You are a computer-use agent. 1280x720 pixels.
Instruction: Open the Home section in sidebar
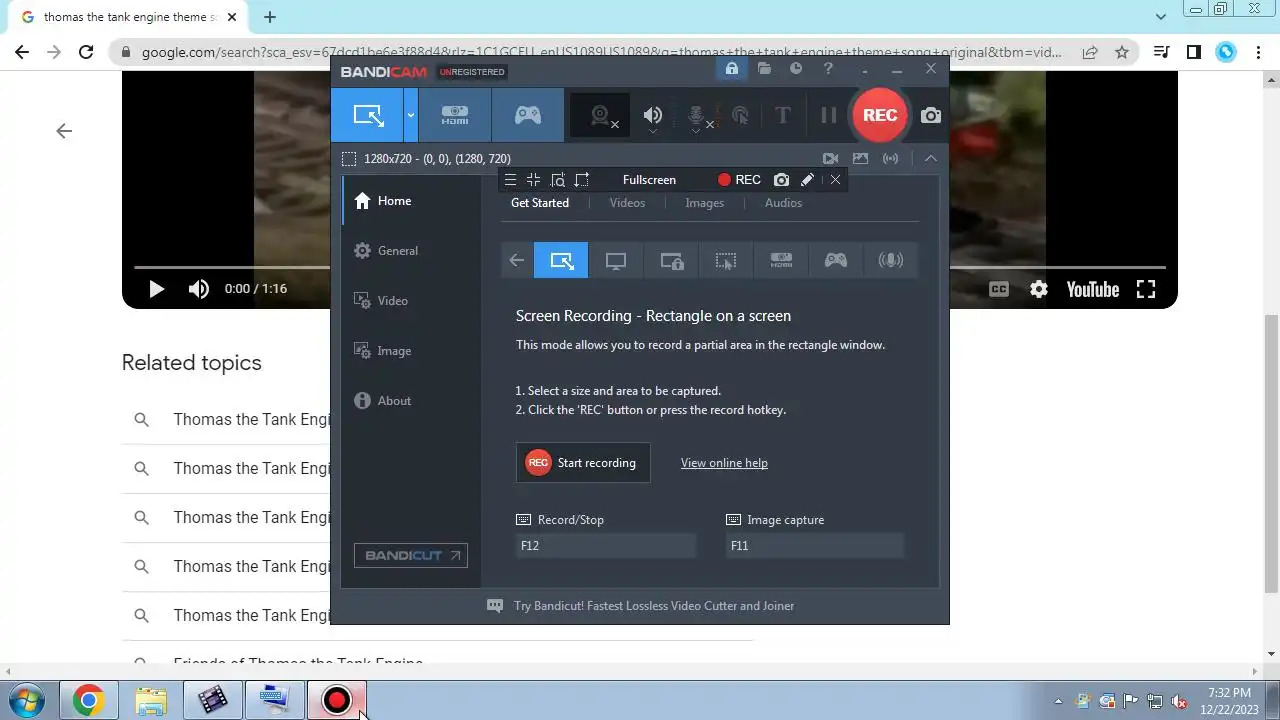[x=411, y=201]
